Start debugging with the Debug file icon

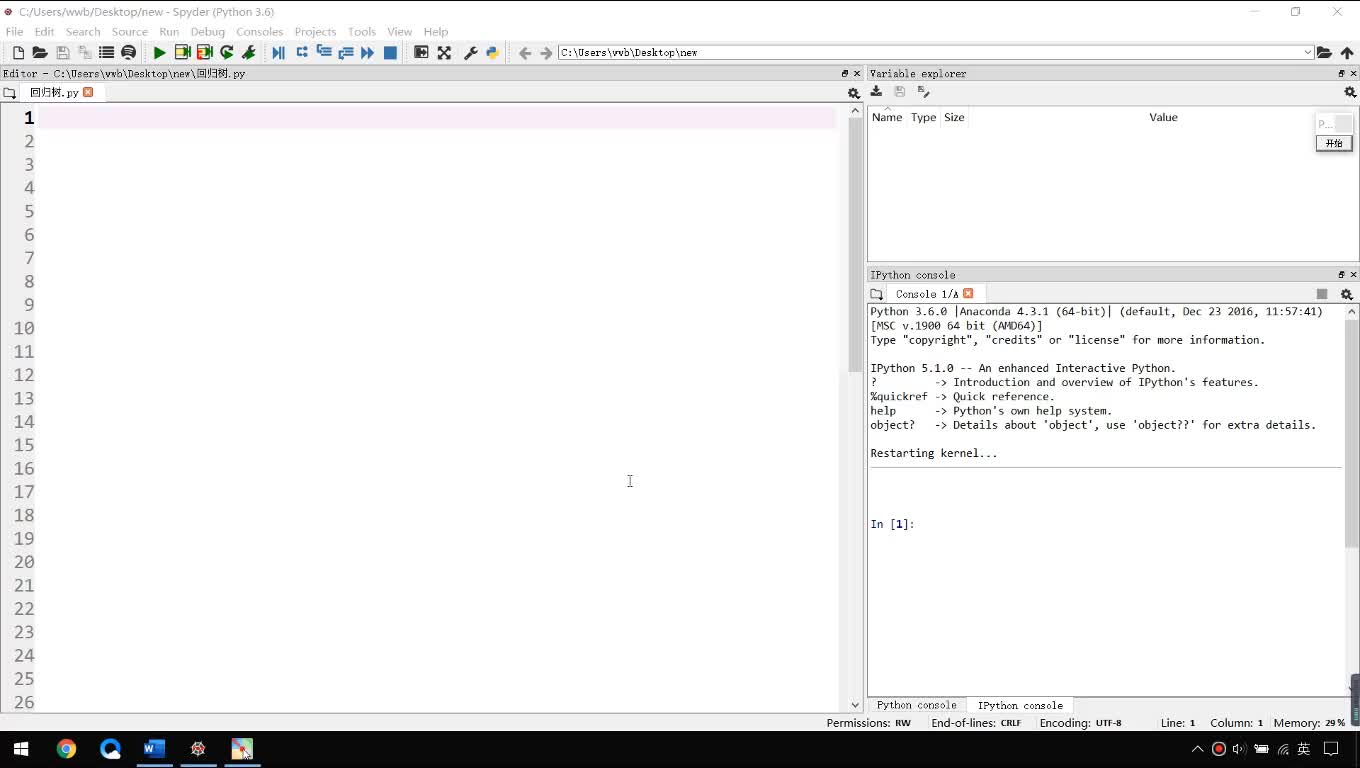pos(278,53)
